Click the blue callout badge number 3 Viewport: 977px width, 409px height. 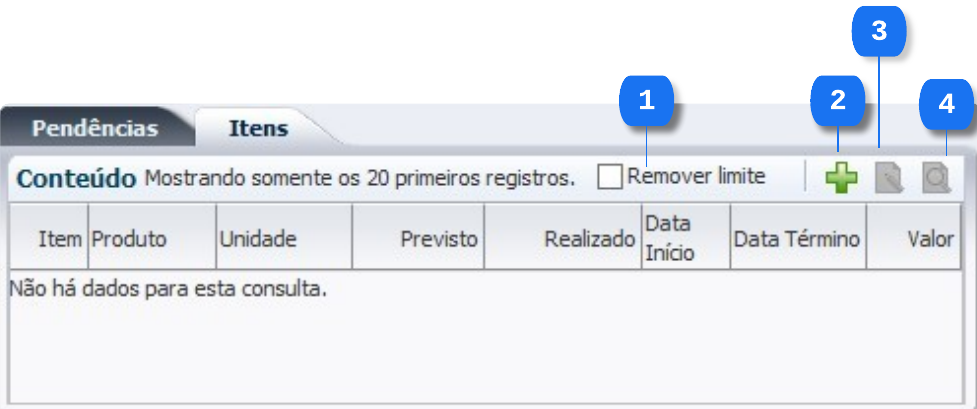pos(879,31)
